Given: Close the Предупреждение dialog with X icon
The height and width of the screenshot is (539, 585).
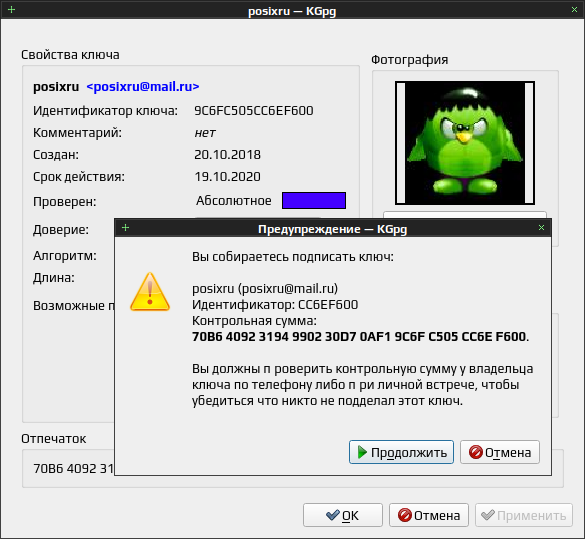Looking at the screenshot, I should [541, 228].
